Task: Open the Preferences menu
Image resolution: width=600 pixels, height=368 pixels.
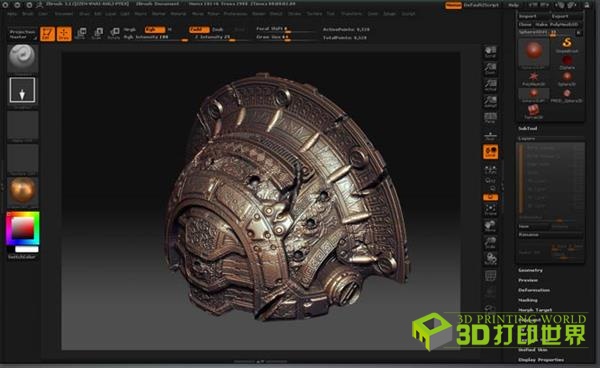Action: pos(235,13)
